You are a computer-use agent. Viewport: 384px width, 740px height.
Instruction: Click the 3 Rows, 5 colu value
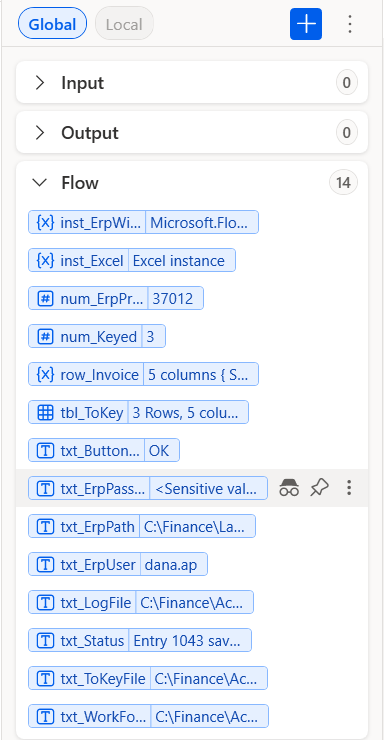(188, 413)
